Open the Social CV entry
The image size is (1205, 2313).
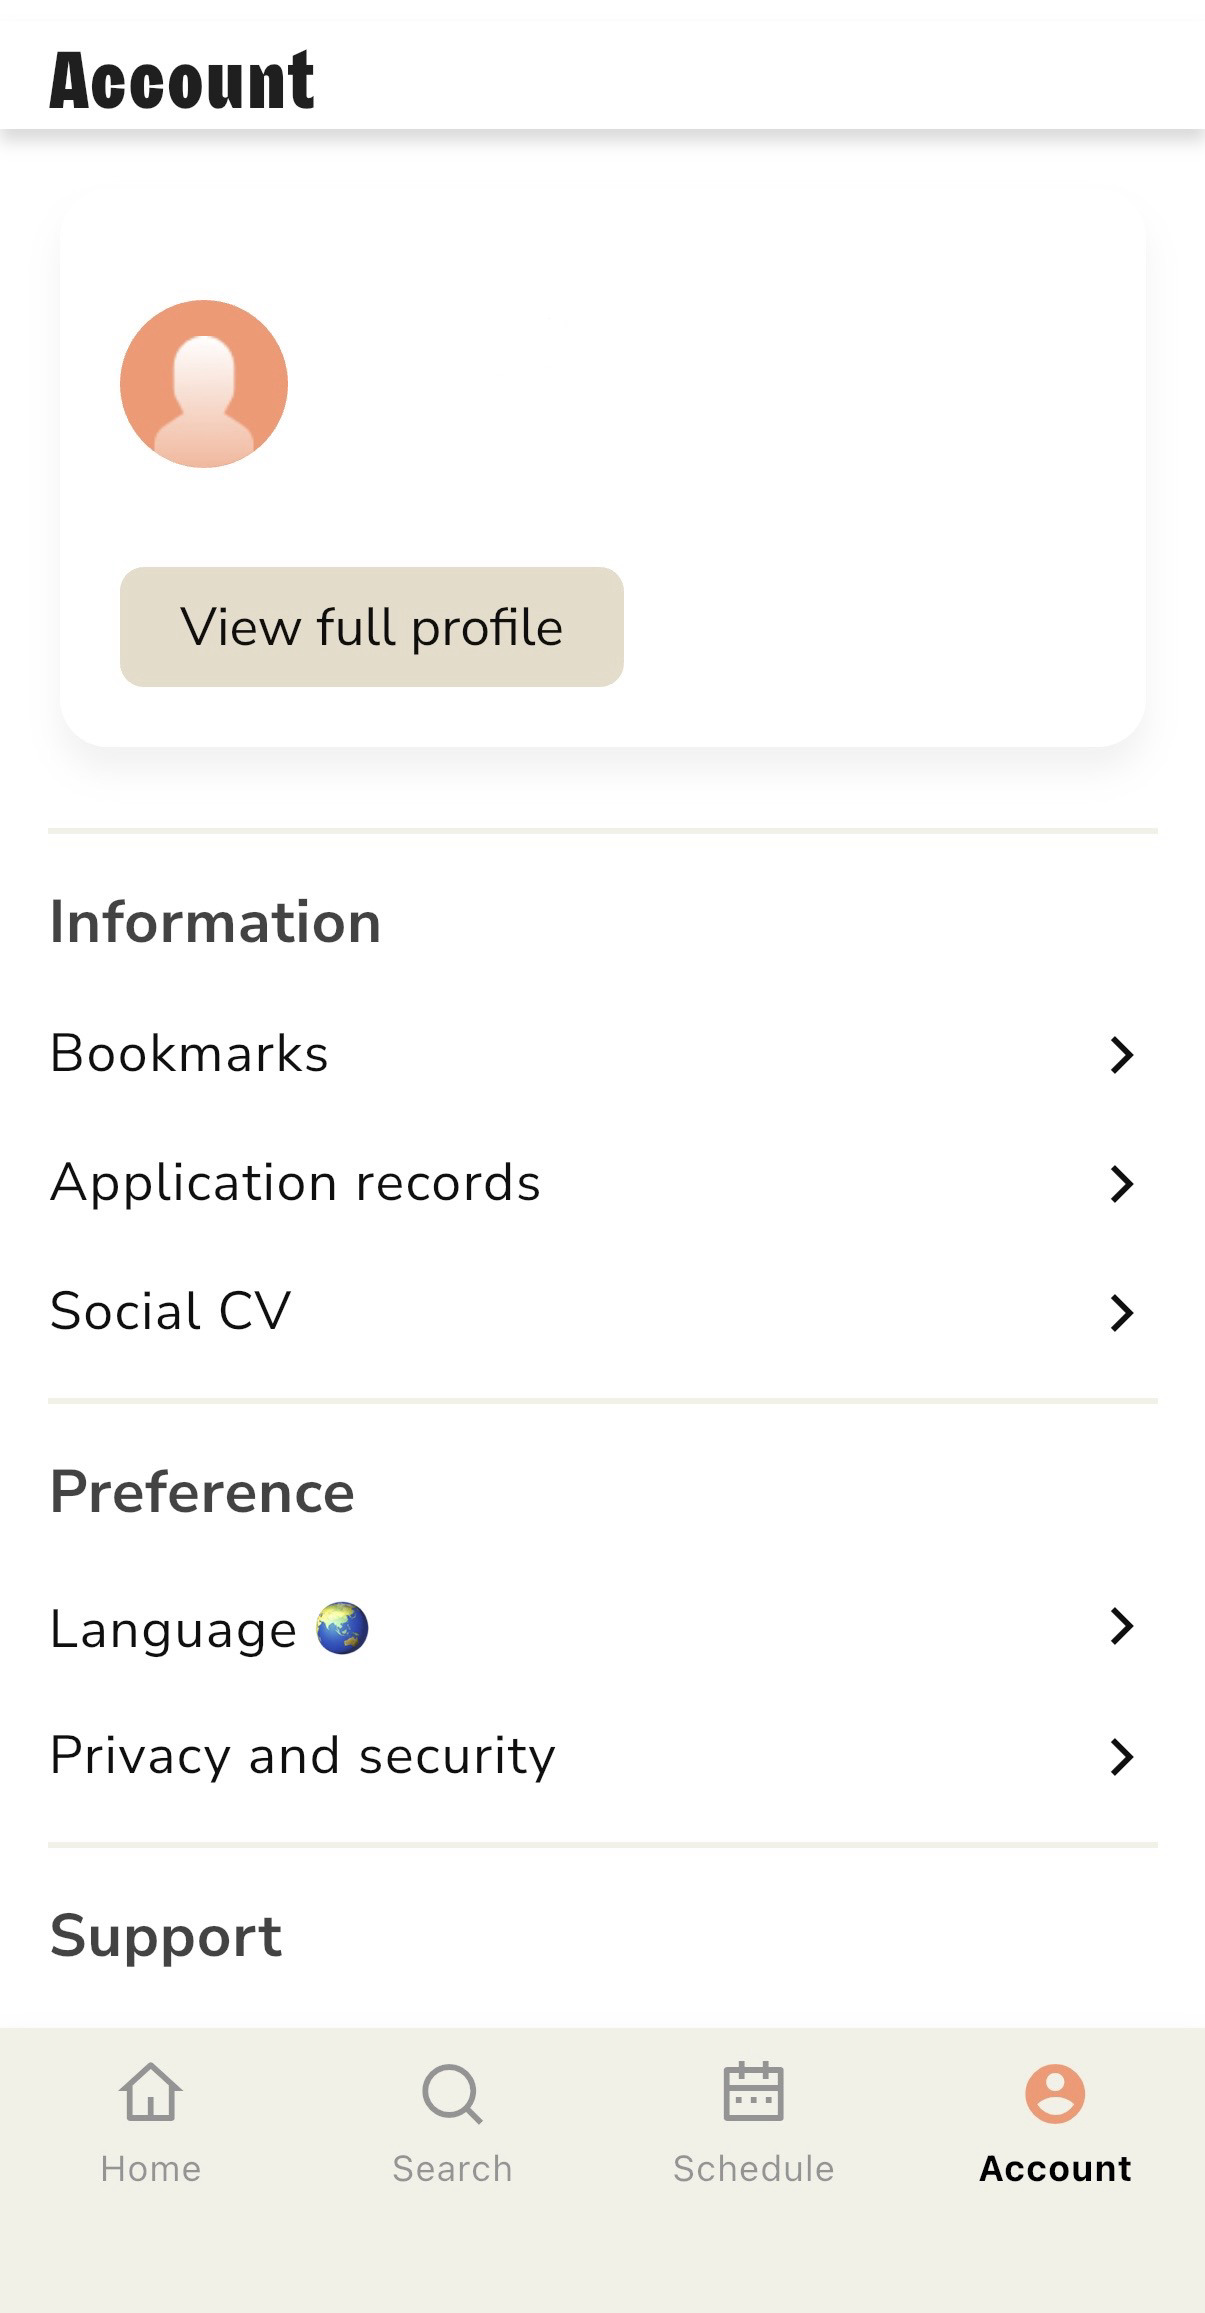point(171,1311)
